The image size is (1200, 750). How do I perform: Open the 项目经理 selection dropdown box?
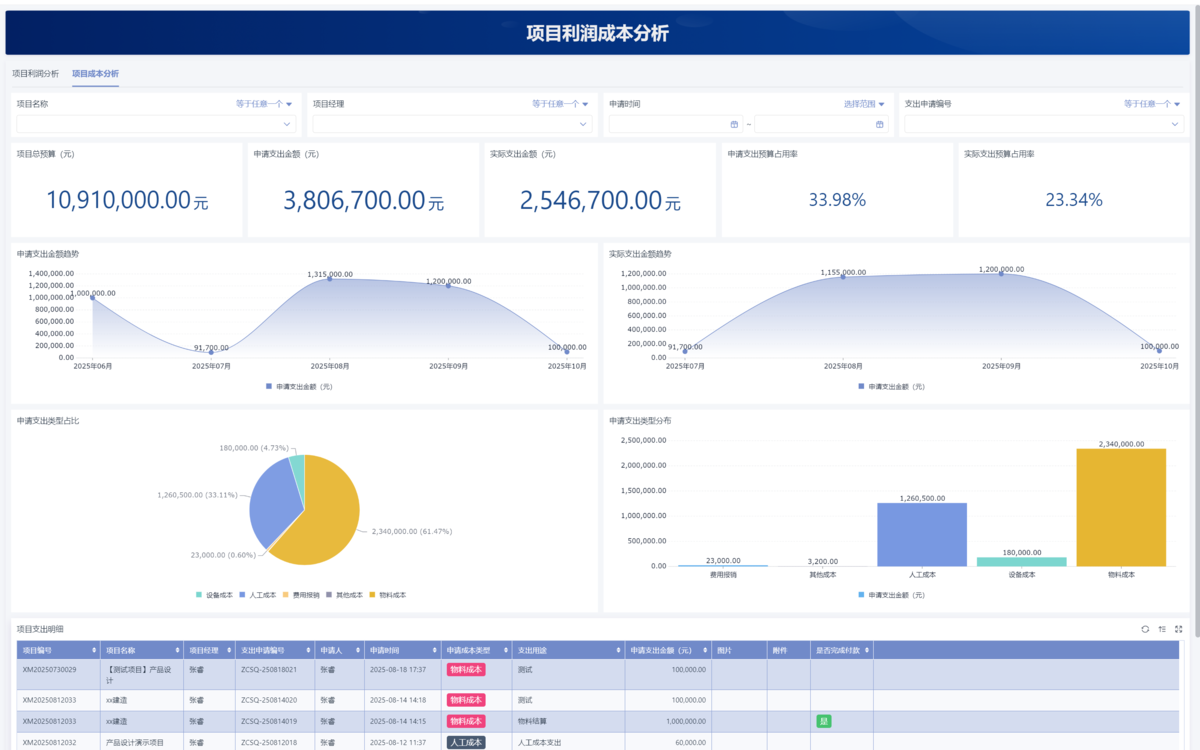452,124
